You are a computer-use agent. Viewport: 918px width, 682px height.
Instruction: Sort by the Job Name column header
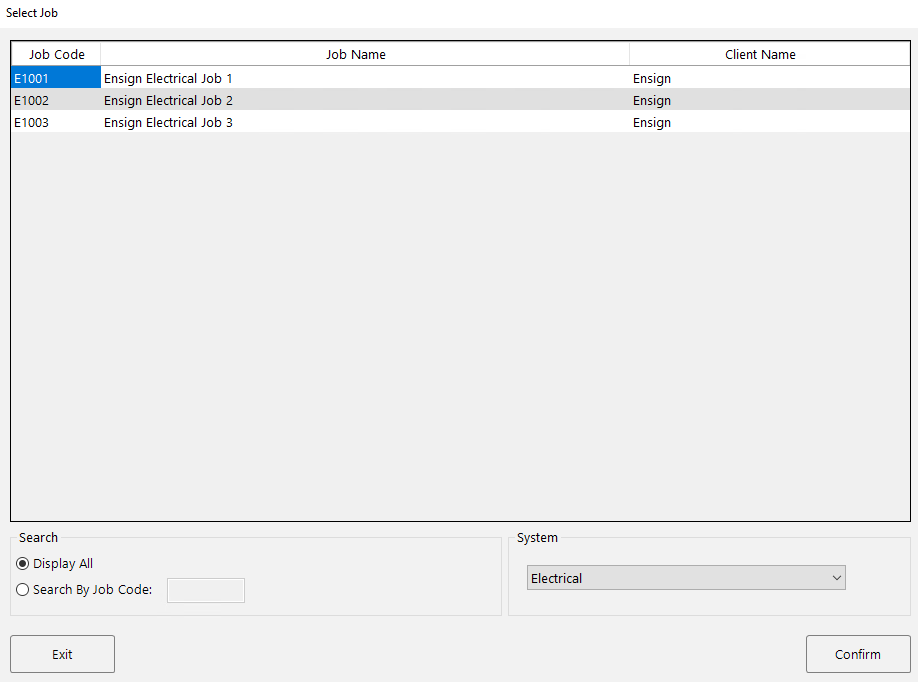point(355,54)
